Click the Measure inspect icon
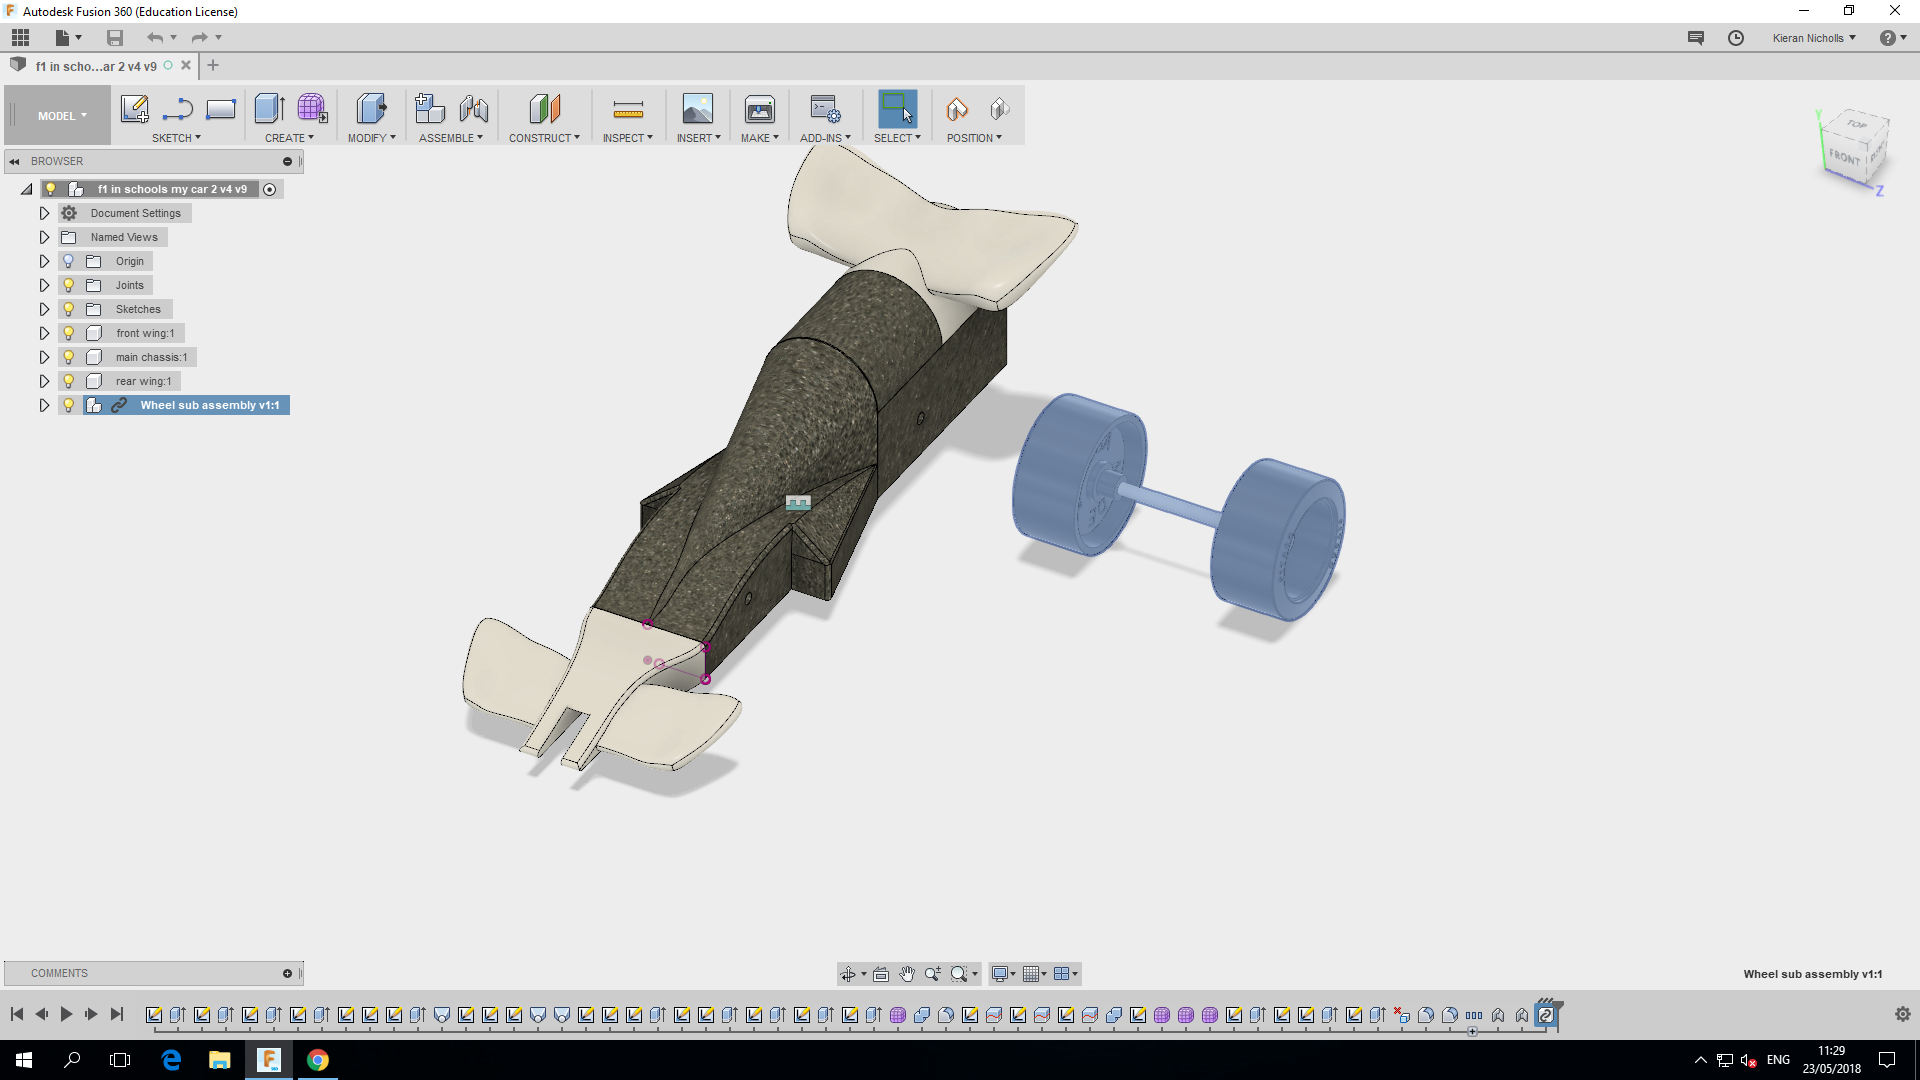The width and height of the screenshot is (1920, 1080). pyautogui.click(x=628, y=109)
